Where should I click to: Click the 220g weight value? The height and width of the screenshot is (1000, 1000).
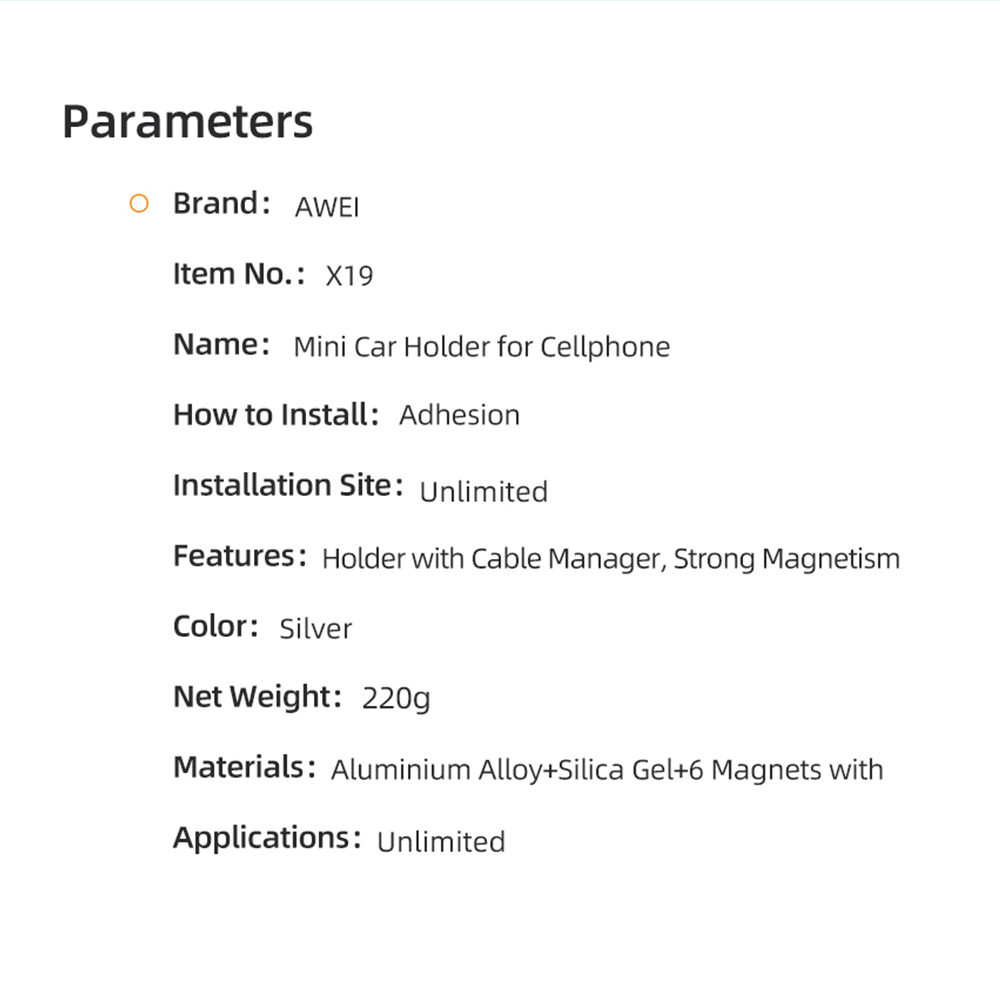396,699
